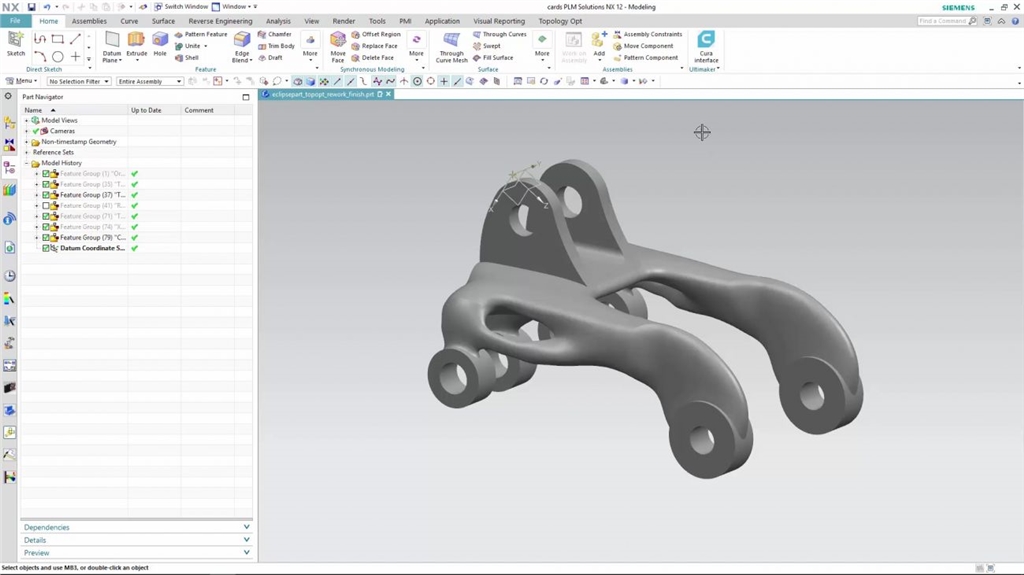
Task: Launch the Cura interface
Action: point(706,45)
